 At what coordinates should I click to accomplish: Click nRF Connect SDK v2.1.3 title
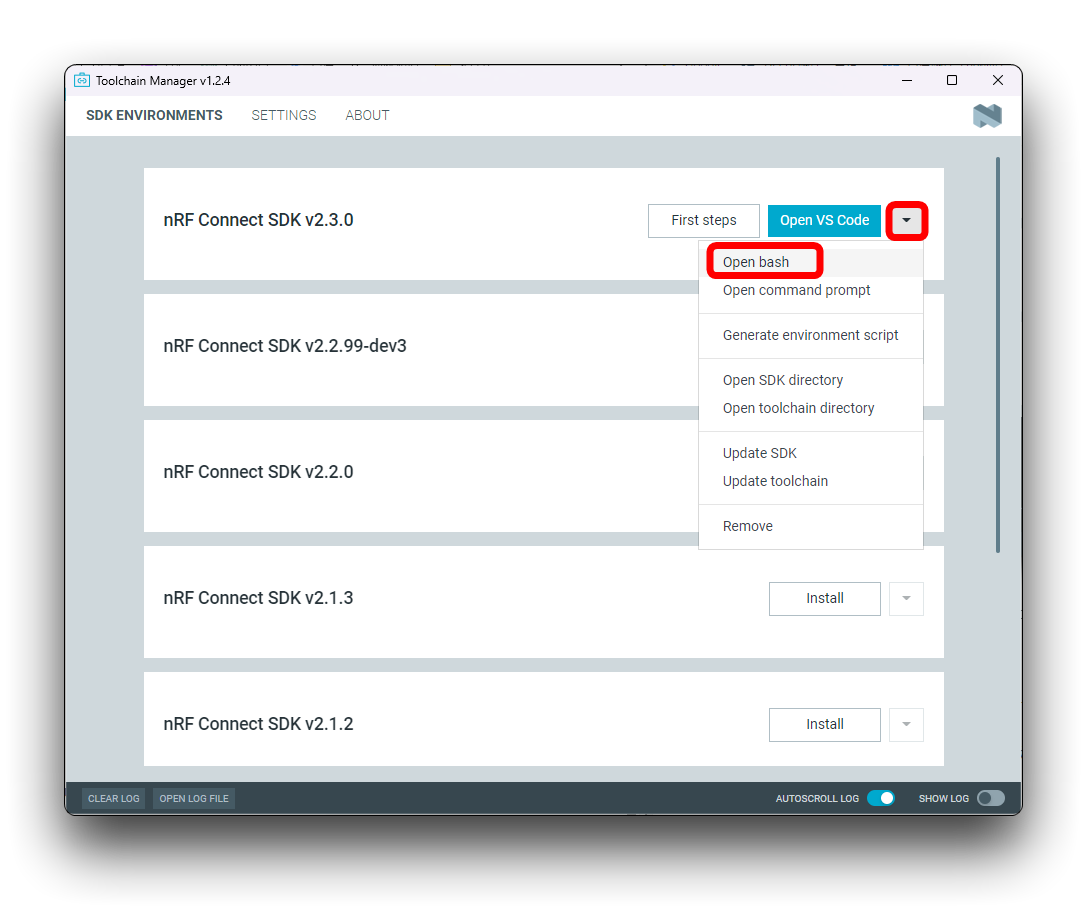(x=258, y=598)
